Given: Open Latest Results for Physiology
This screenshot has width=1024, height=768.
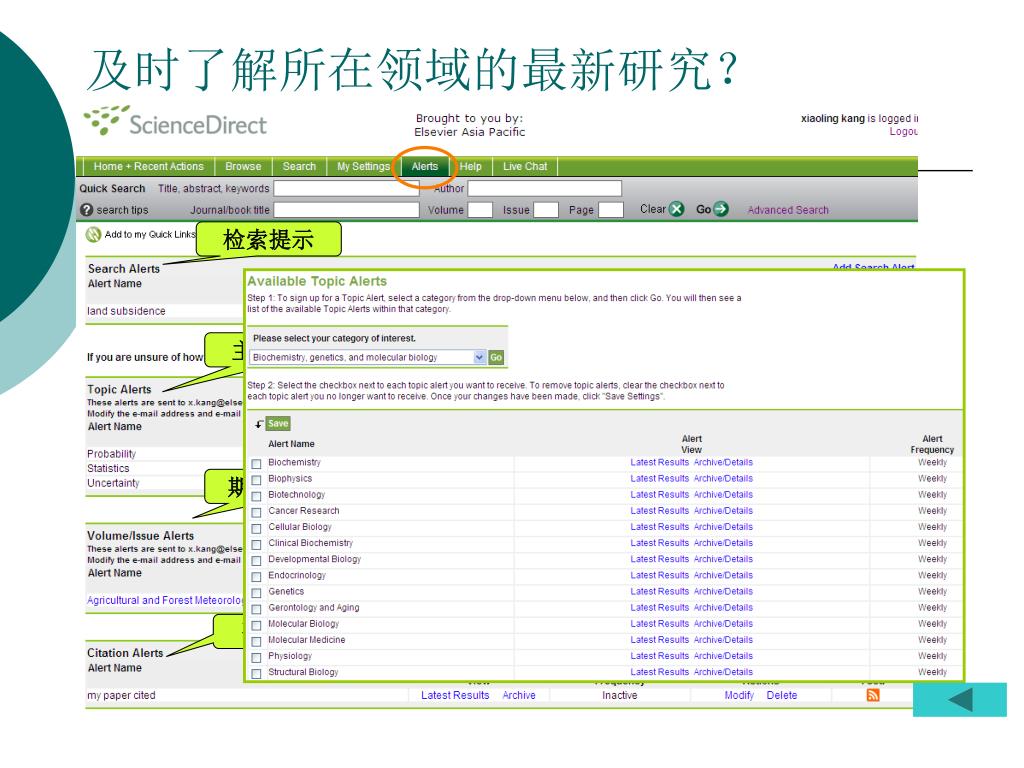Looking at the screenshot, I should (660, 656).
